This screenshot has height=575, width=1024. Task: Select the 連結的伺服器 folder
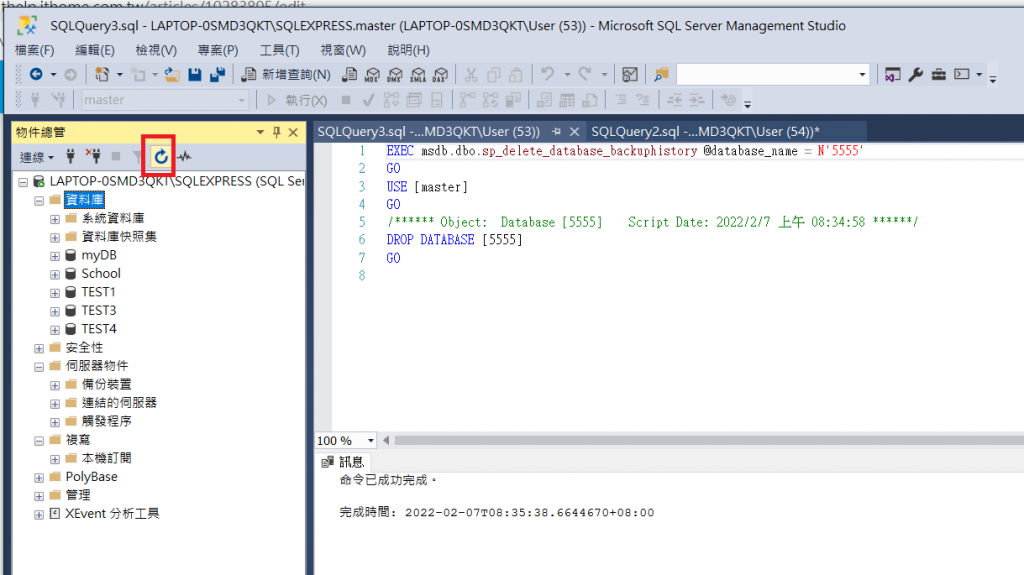click(119, 402)
